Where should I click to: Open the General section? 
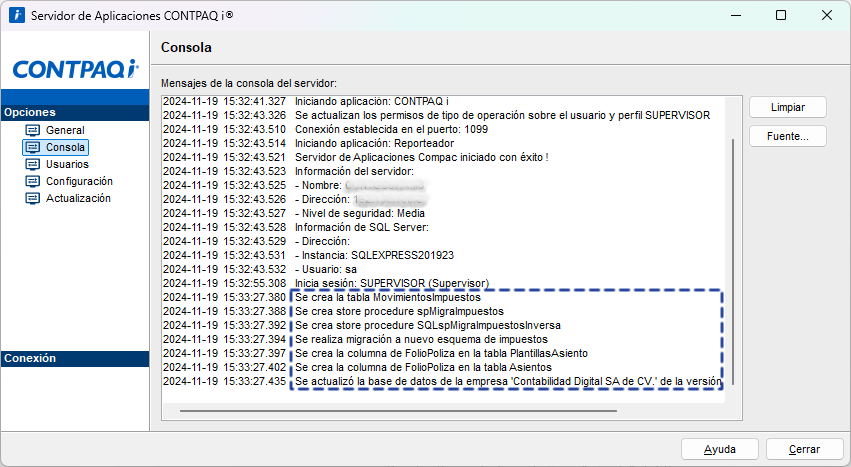[65, 130]
